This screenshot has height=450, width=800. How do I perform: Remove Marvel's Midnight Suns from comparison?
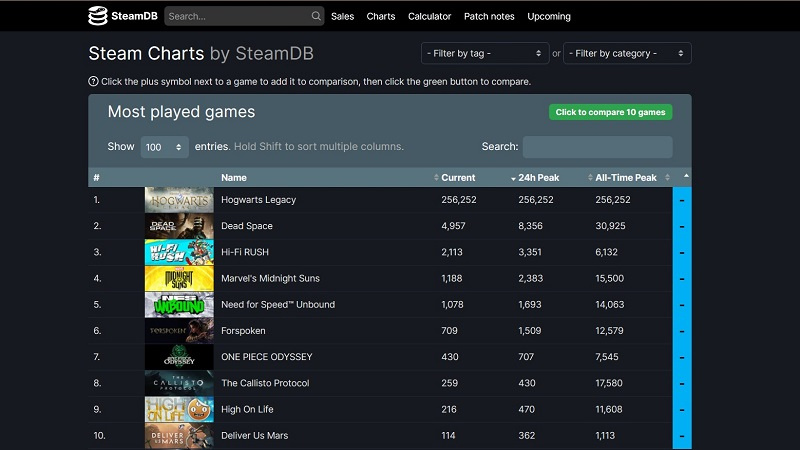[x=682, y=279]
